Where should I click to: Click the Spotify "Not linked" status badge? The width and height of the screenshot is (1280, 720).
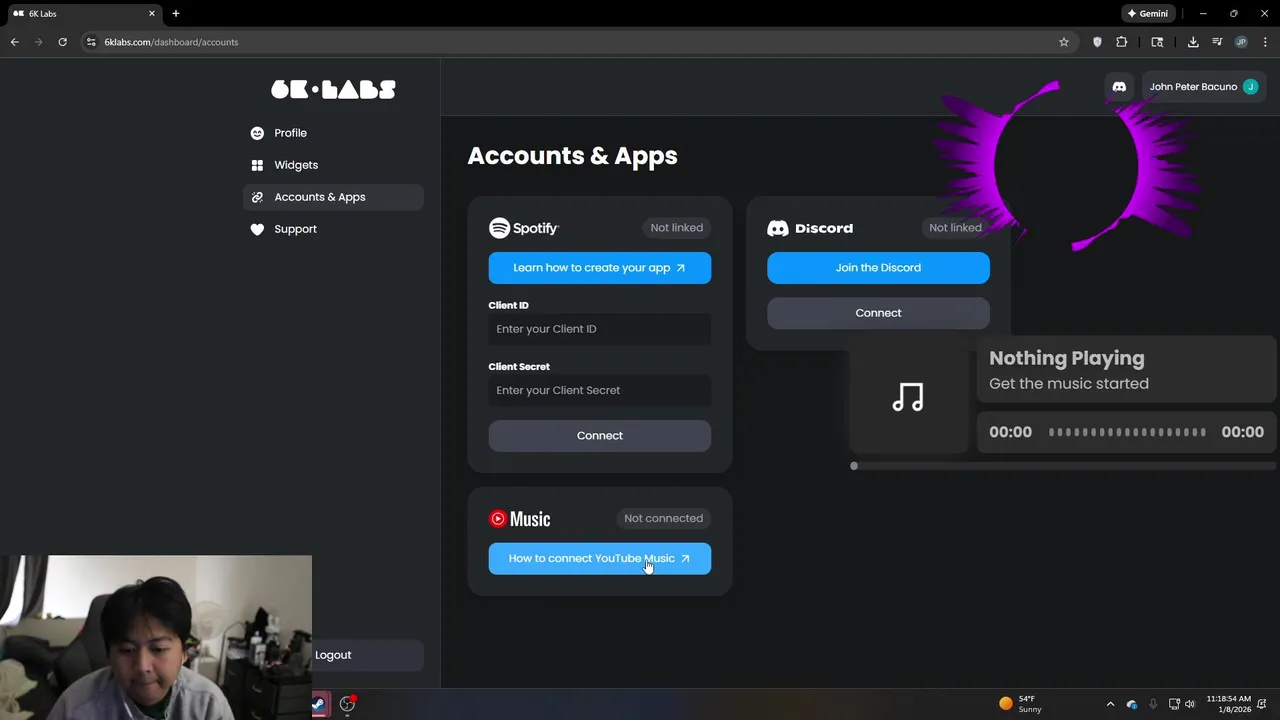(676, 228)
